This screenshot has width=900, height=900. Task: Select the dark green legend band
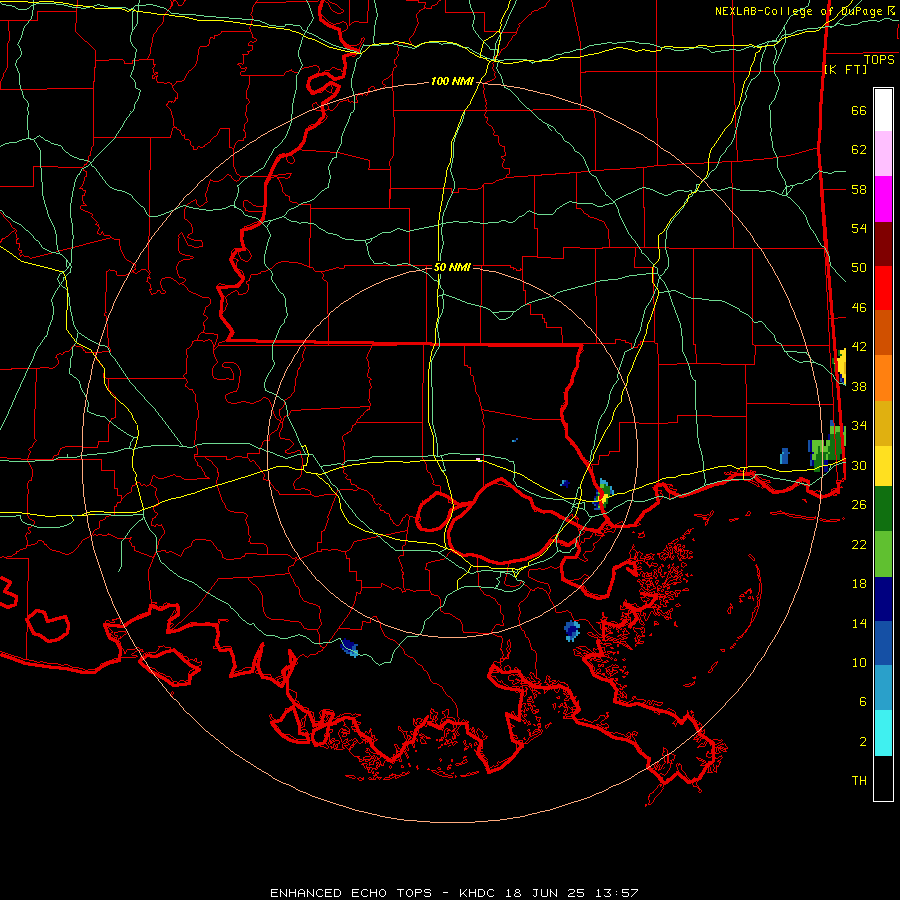883,509
